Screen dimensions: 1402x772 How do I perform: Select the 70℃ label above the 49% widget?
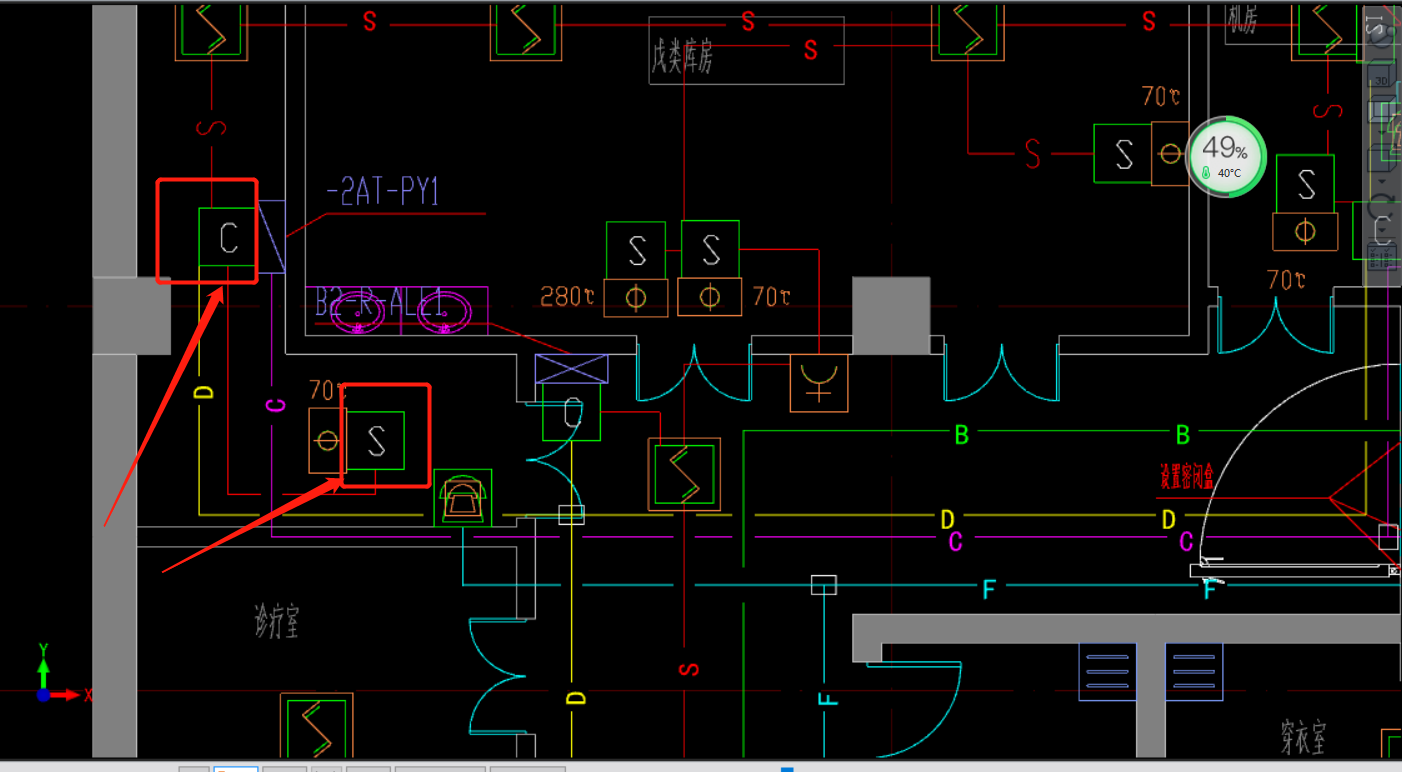click(x=1161, y=97)
